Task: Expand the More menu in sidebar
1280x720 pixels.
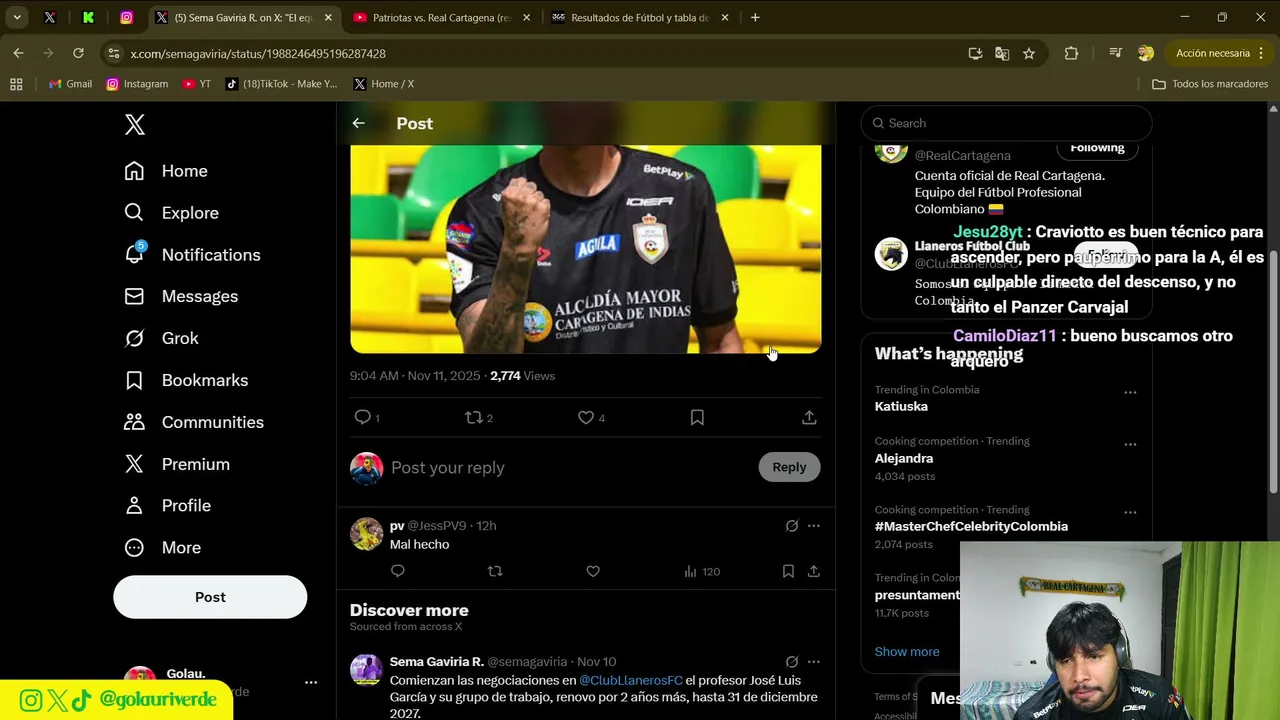Action: pyautogui.click(x=162, y=548)
